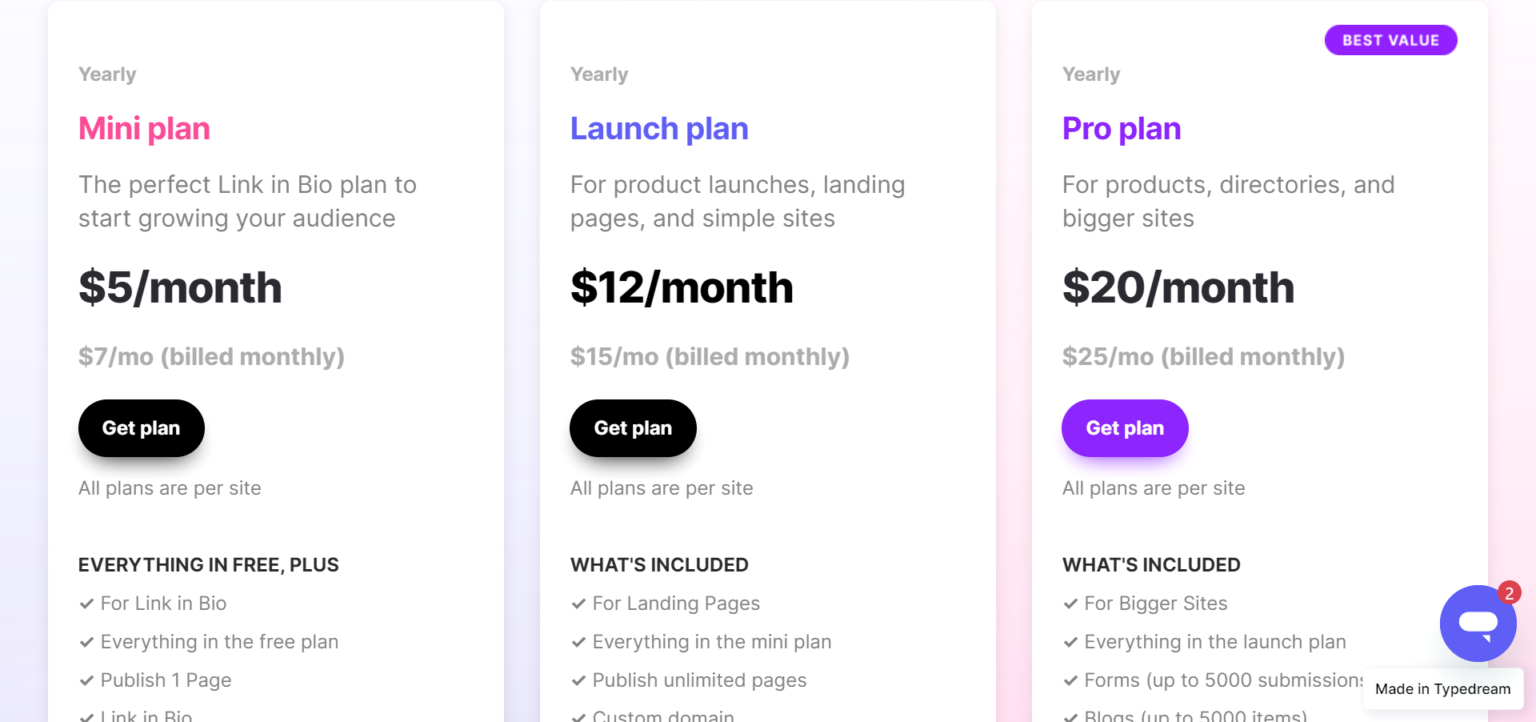Click the purple Get plan button for Pro
Screen dimensions: 1536x722
tap(1124, 427)
